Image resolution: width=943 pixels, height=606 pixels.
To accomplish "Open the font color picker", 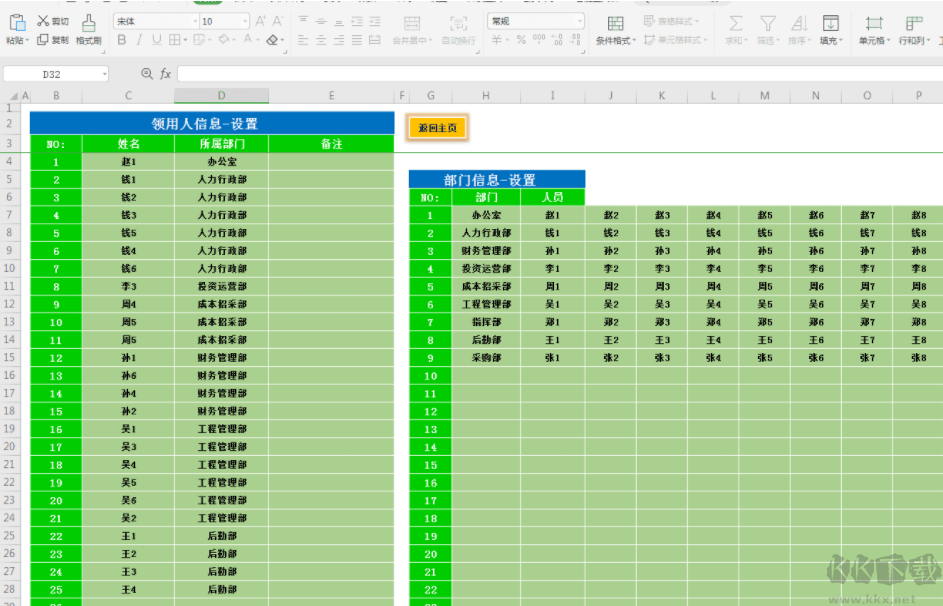I will [x=250, y=39].
